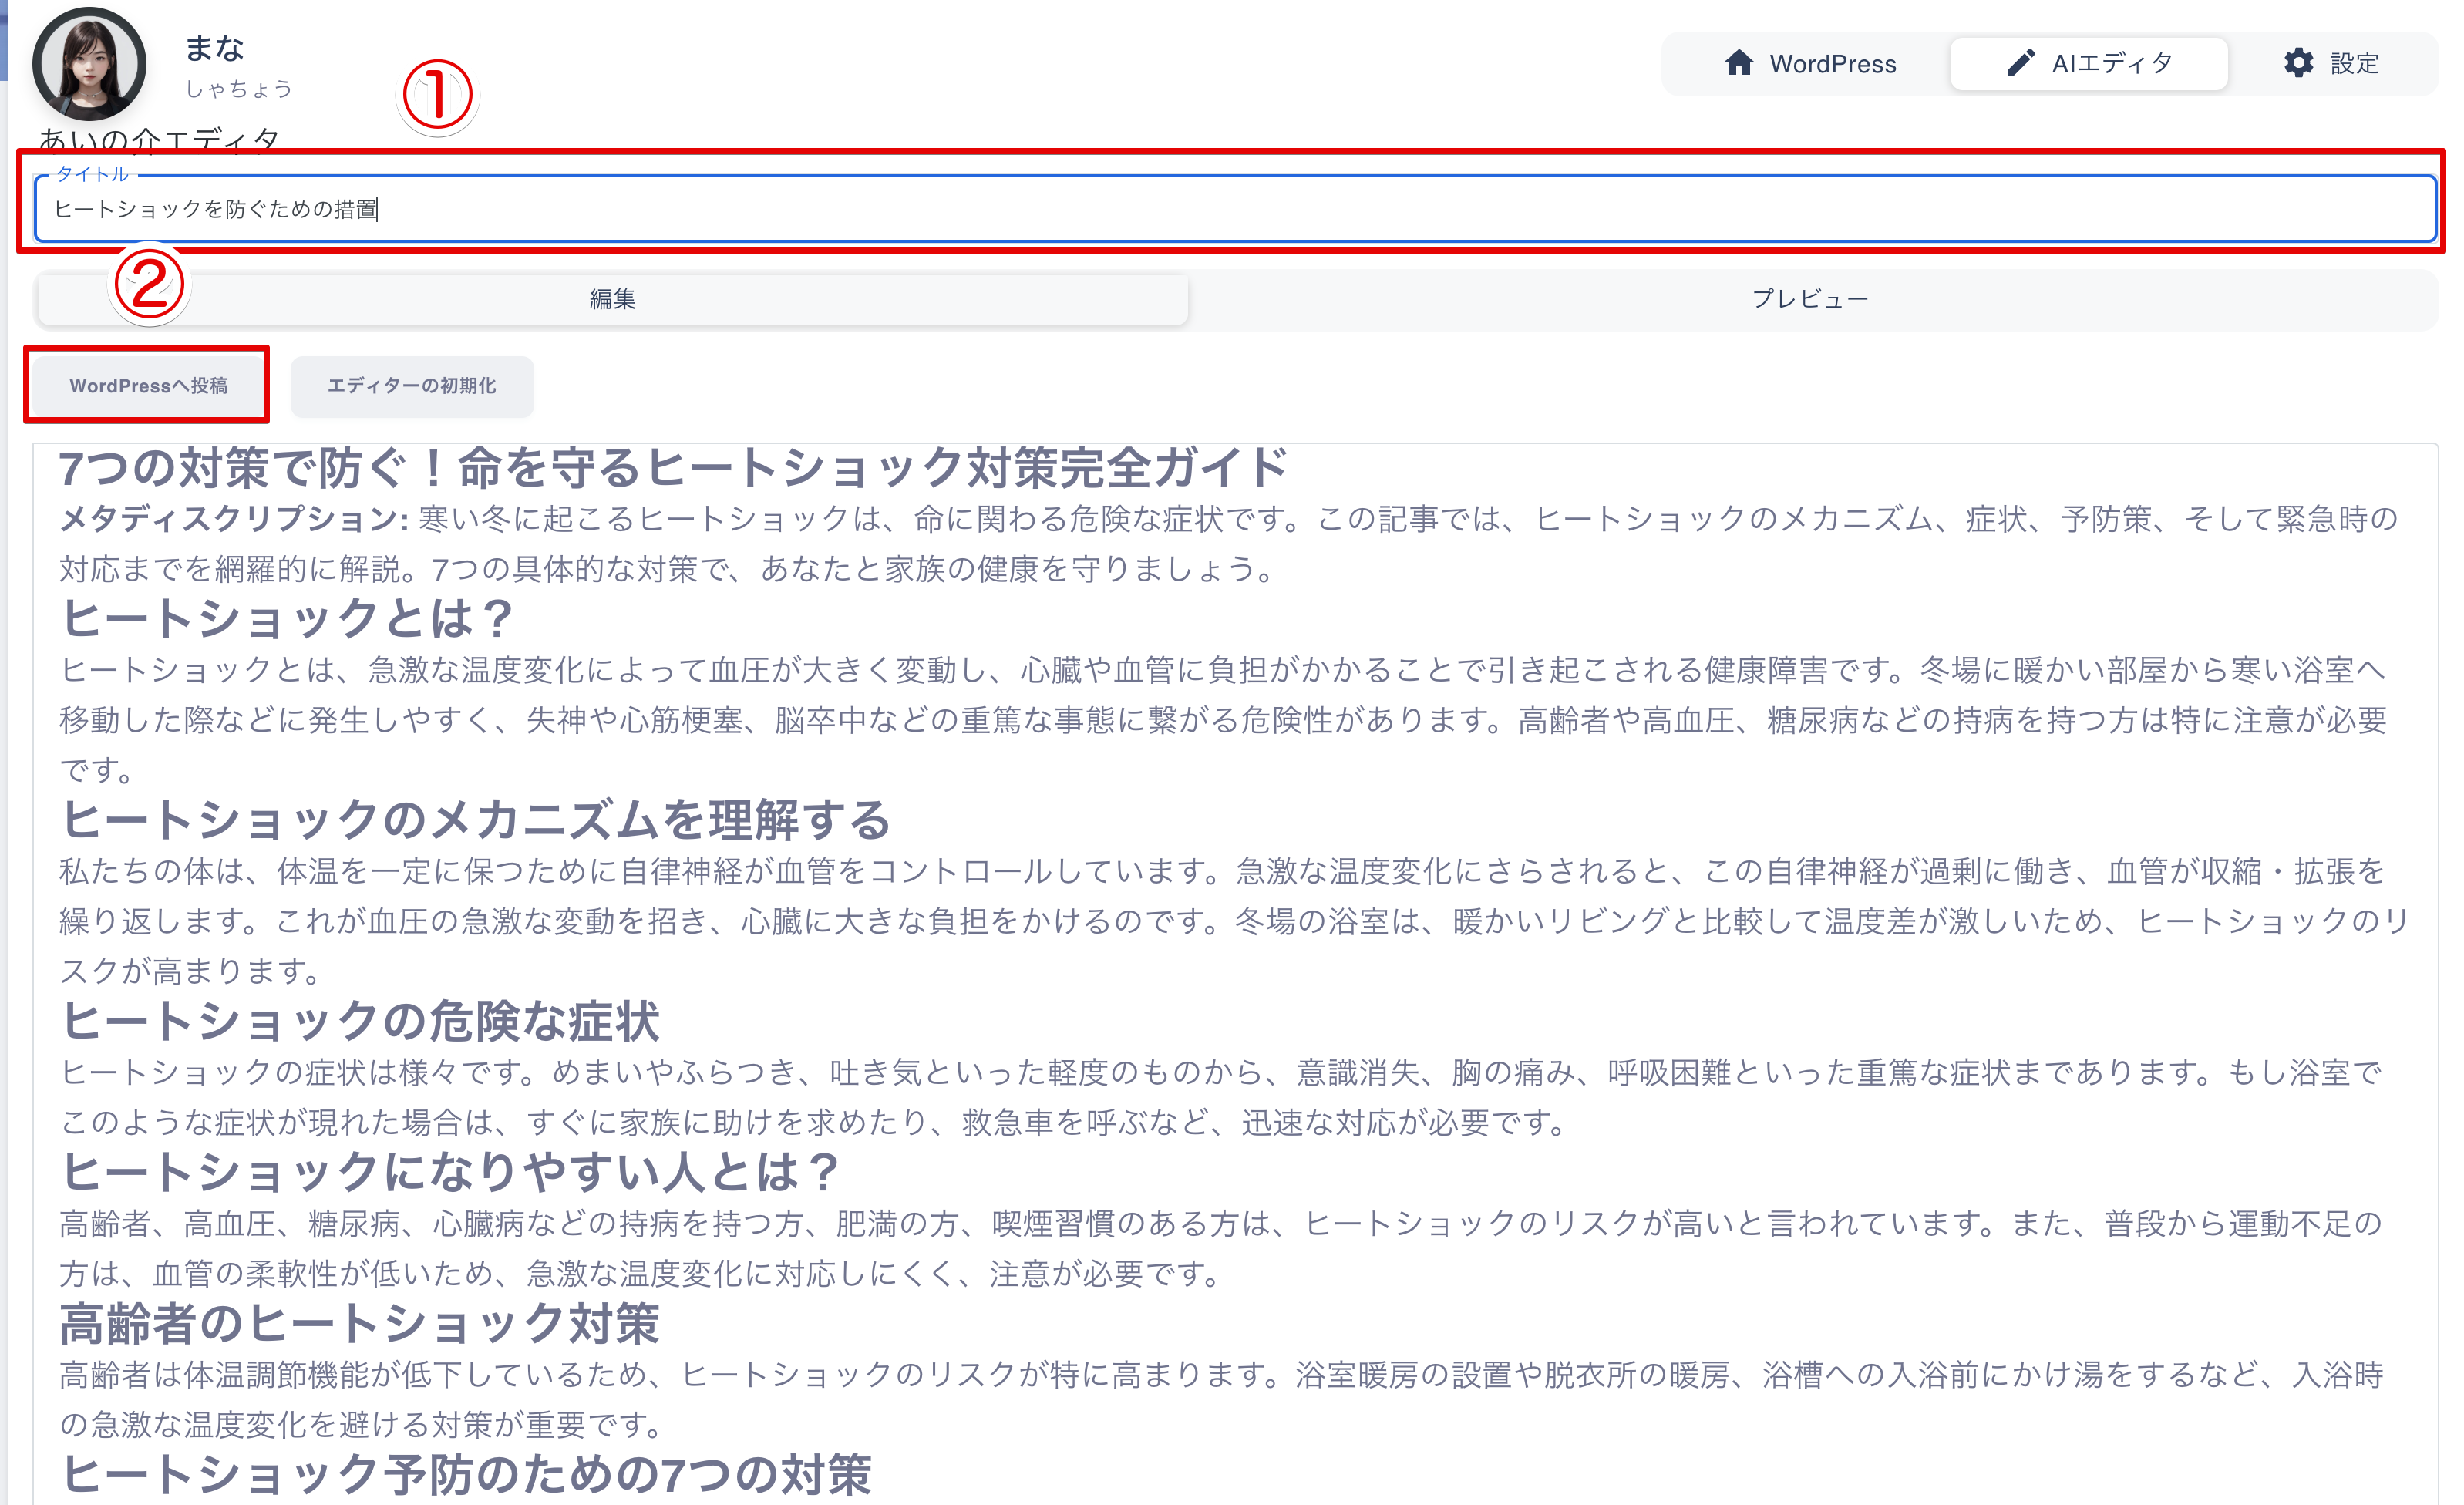Focus the タイトル input field
The height and width of the screenshot is (1505, 2464).
pos(1235,209)
